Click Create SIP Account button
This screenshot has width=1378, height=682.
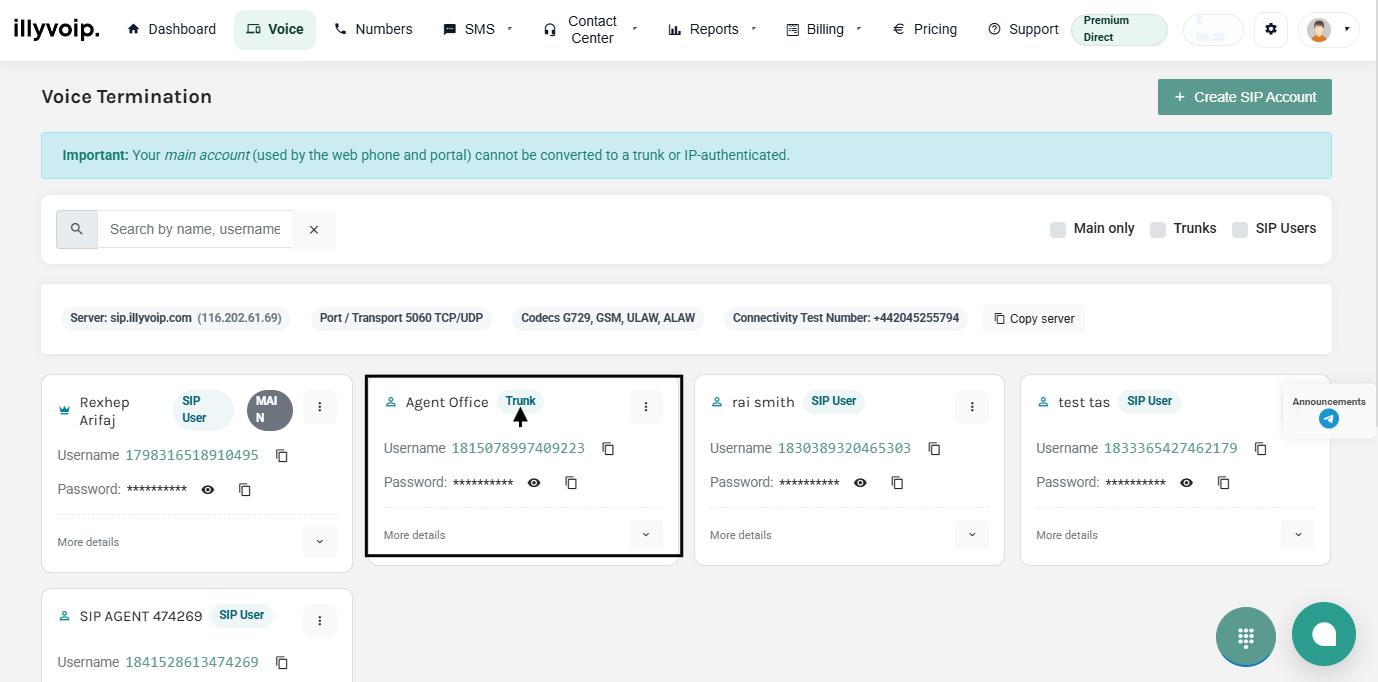point(1244,97)
